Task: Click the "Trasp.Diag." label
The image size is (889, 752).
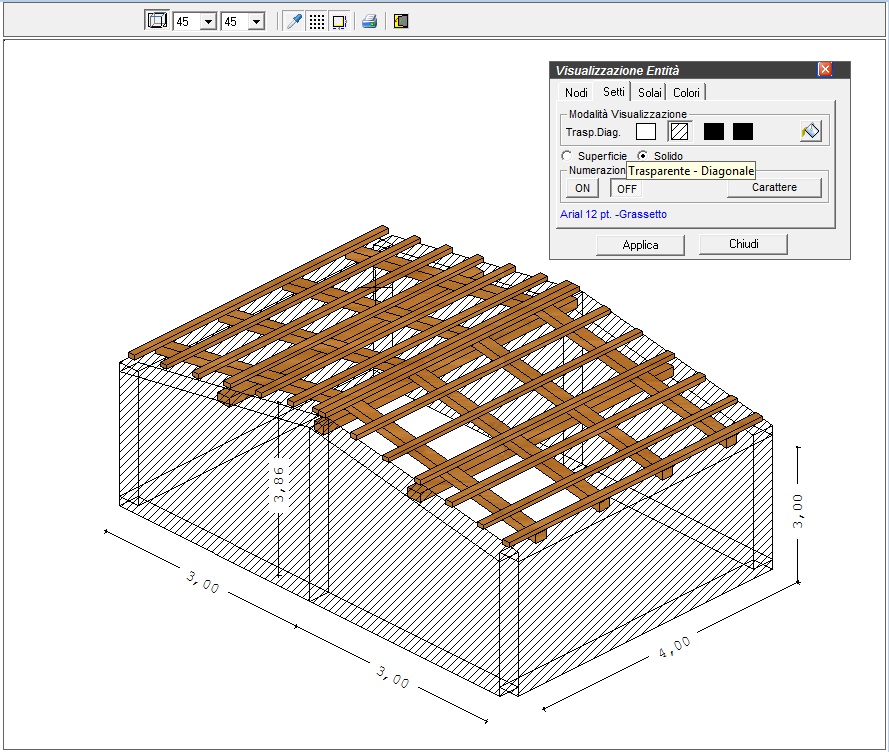Action: [x=593, y=132]
